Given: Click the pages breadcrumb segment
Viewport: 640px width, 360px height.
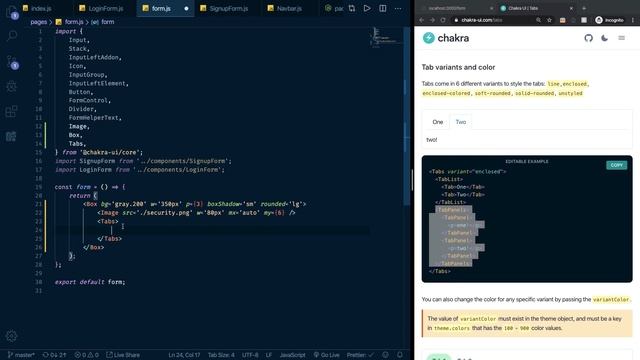Looking at the screenshot, I should (x=38, y=22).
